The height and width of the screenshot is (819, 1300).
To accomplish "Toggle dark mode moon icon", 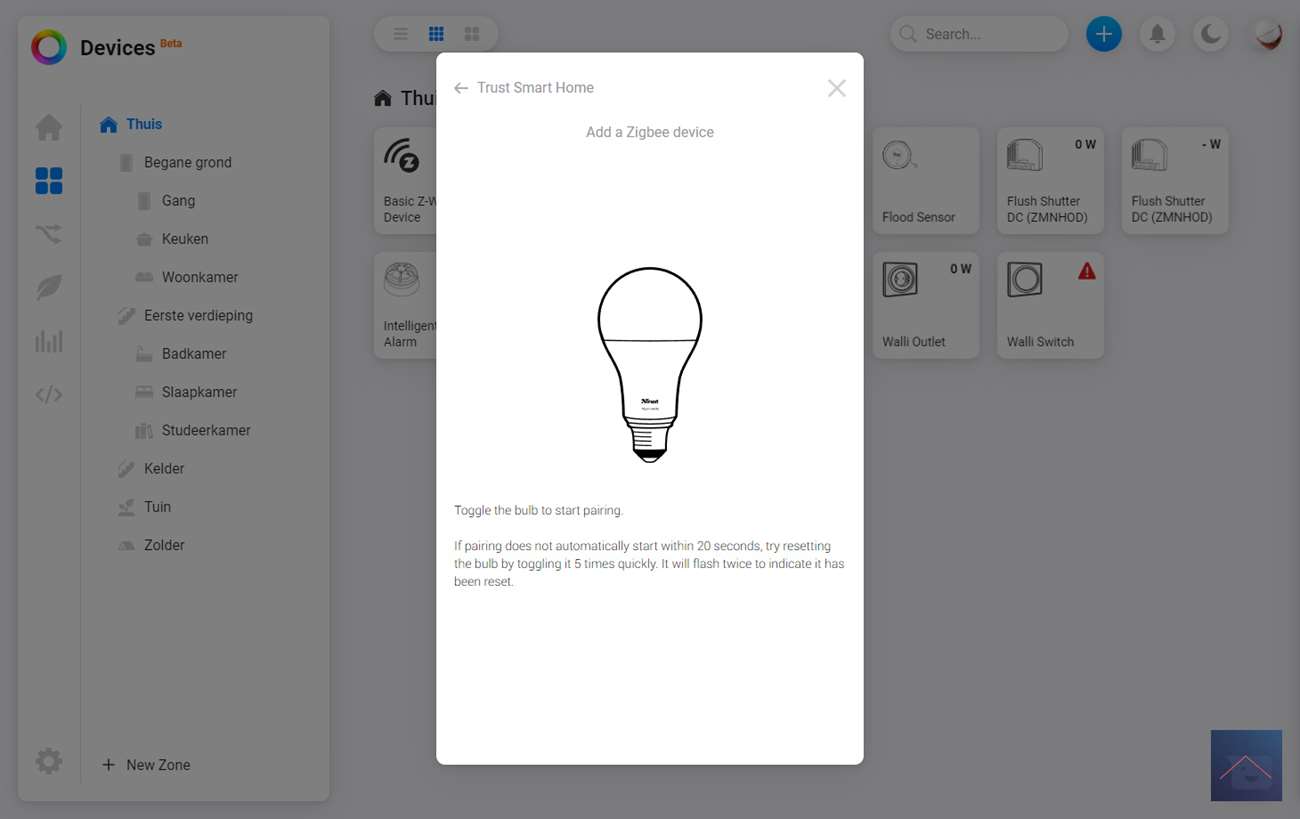I will coord(1211,34).
